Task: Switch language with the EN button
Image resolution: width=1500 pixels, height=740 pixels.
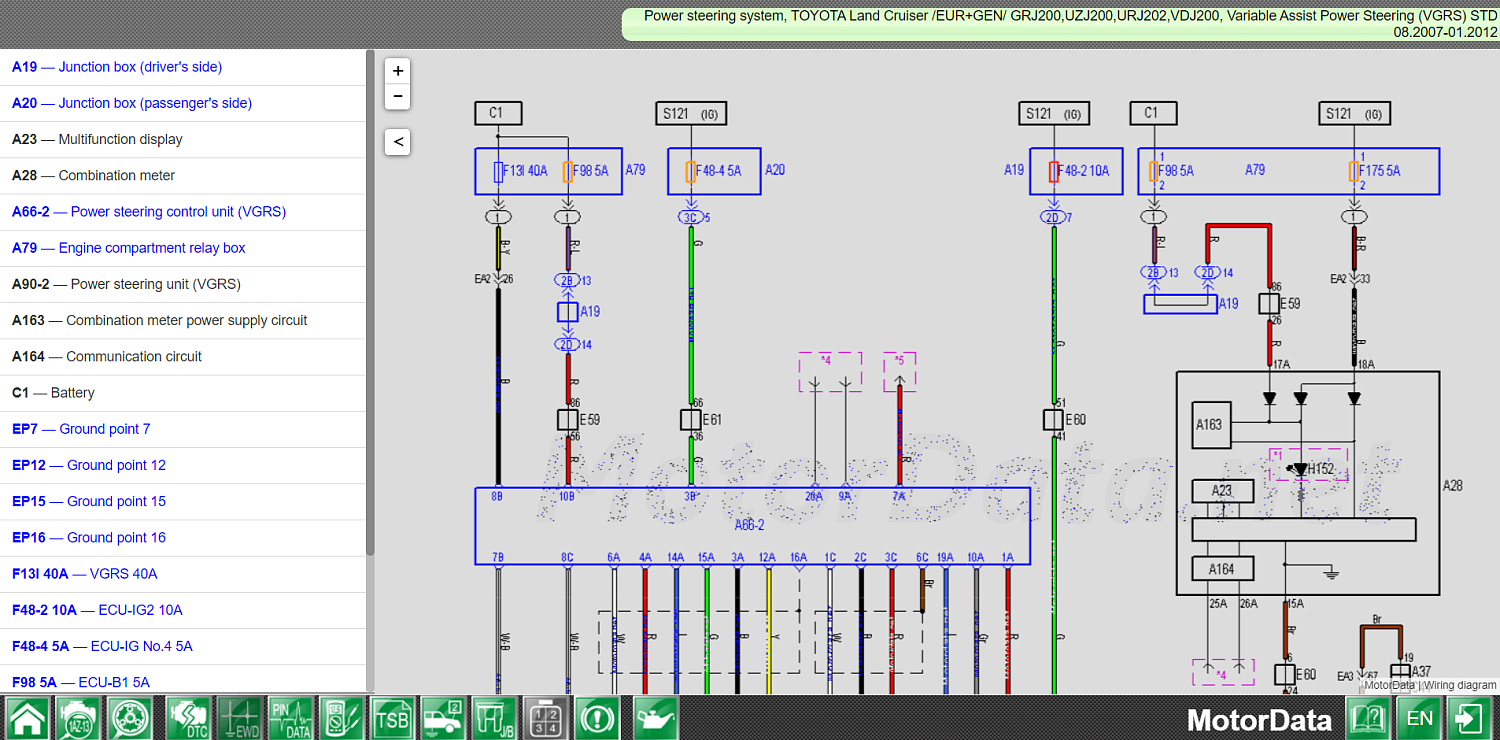Action: tap(1419, 718)
